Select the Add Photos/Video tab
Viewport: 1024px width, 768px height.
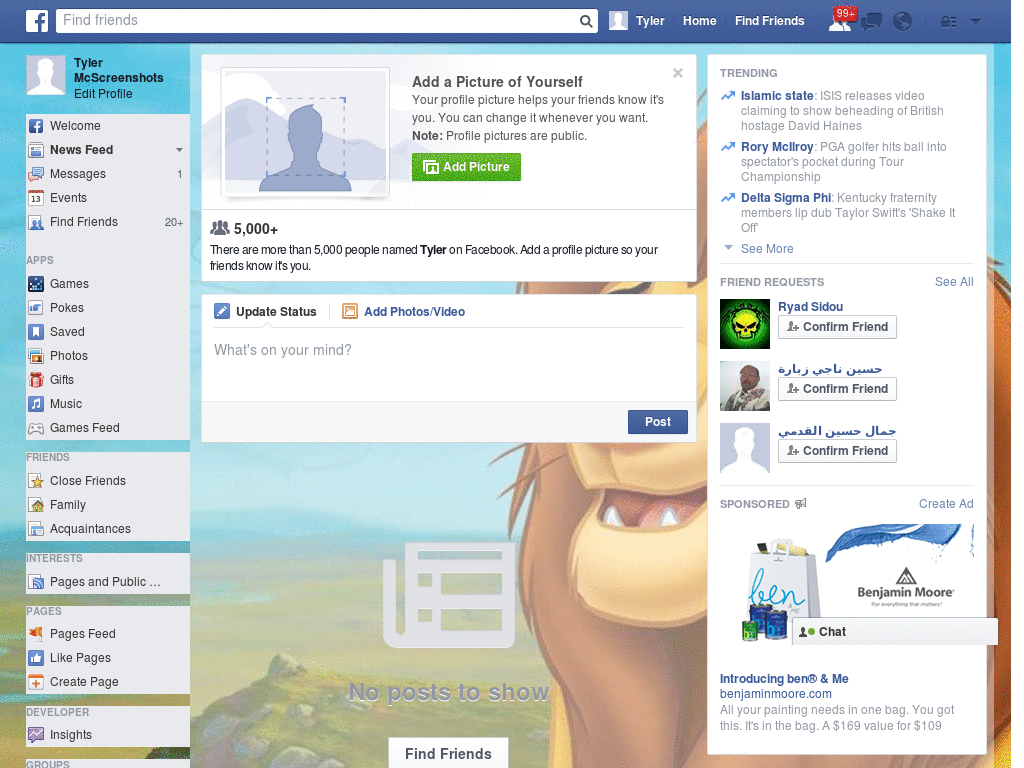[x=404, y=312]
